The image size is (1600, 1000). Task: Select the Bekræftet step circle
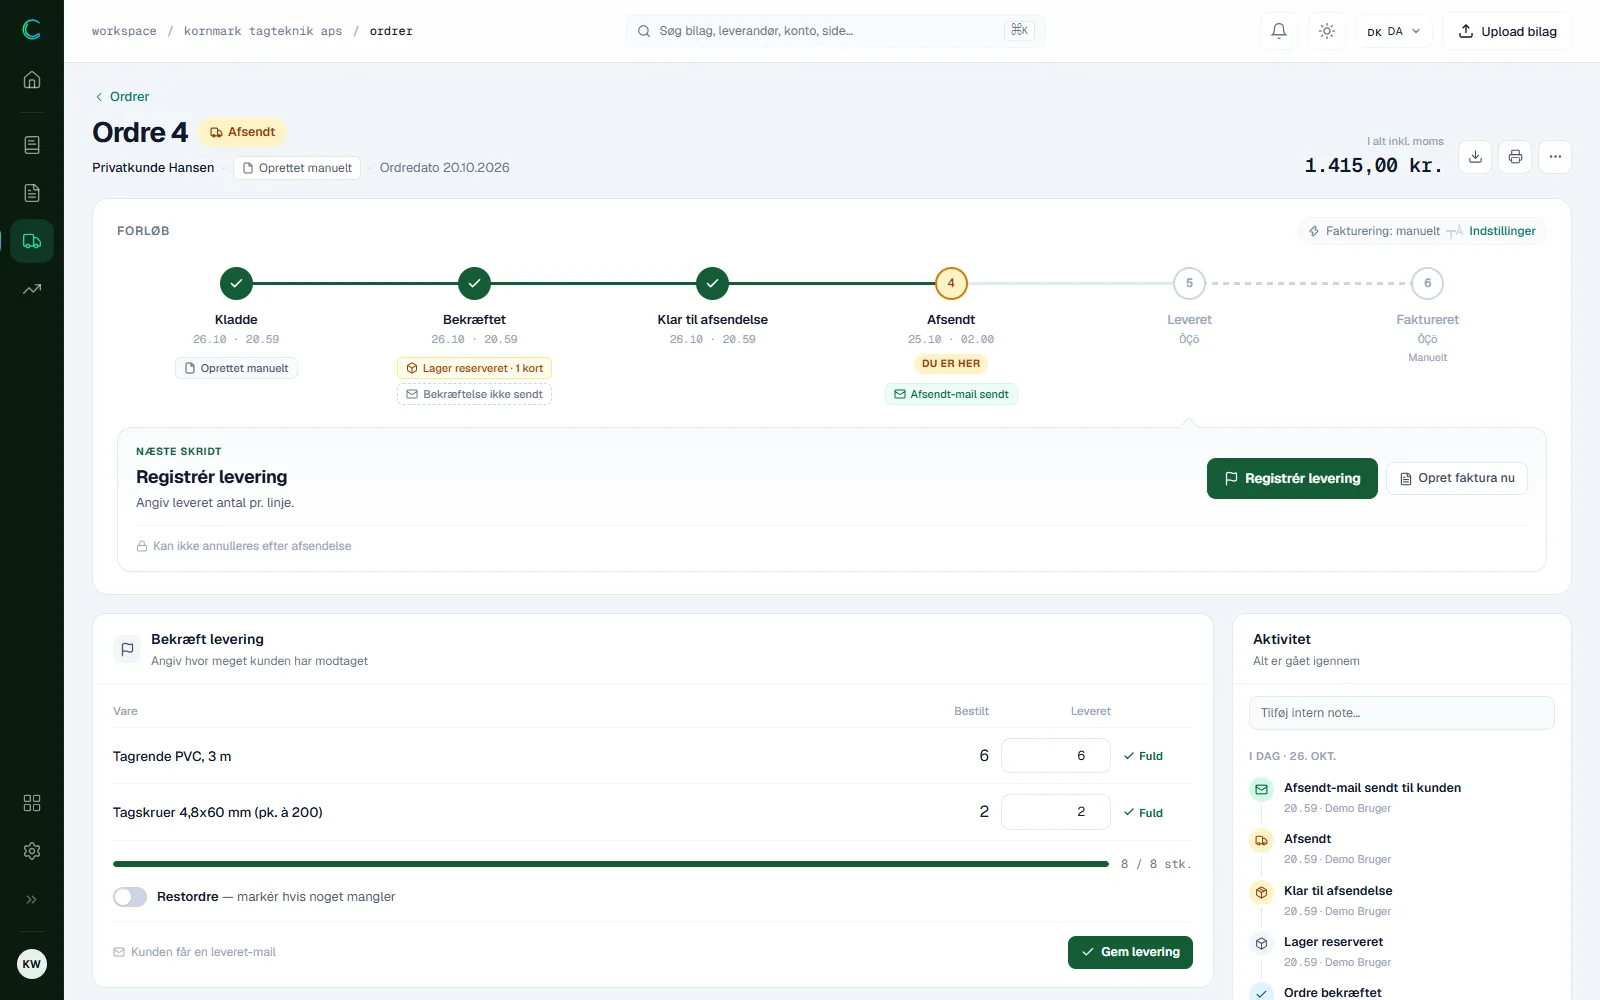tap(474, 283)
